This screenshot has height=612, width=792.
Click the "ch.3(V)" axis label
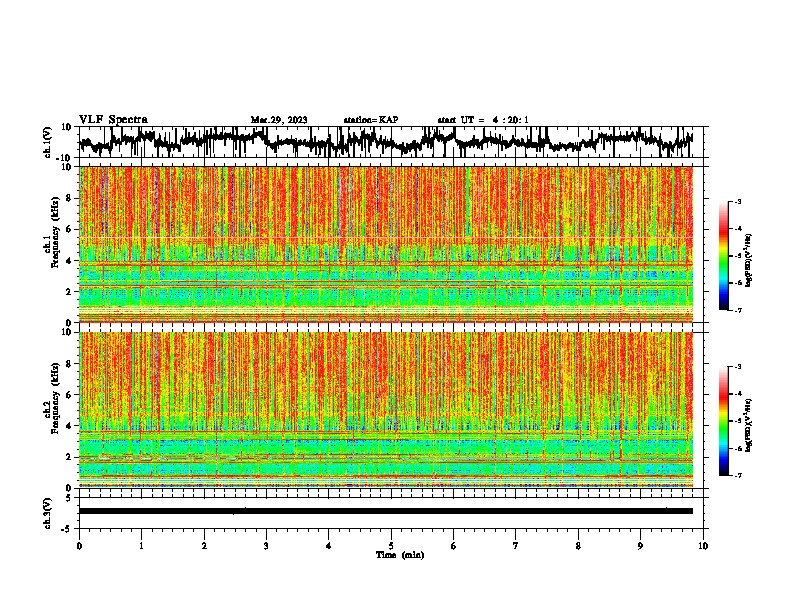pyautogui.click(x=48, y=513)
